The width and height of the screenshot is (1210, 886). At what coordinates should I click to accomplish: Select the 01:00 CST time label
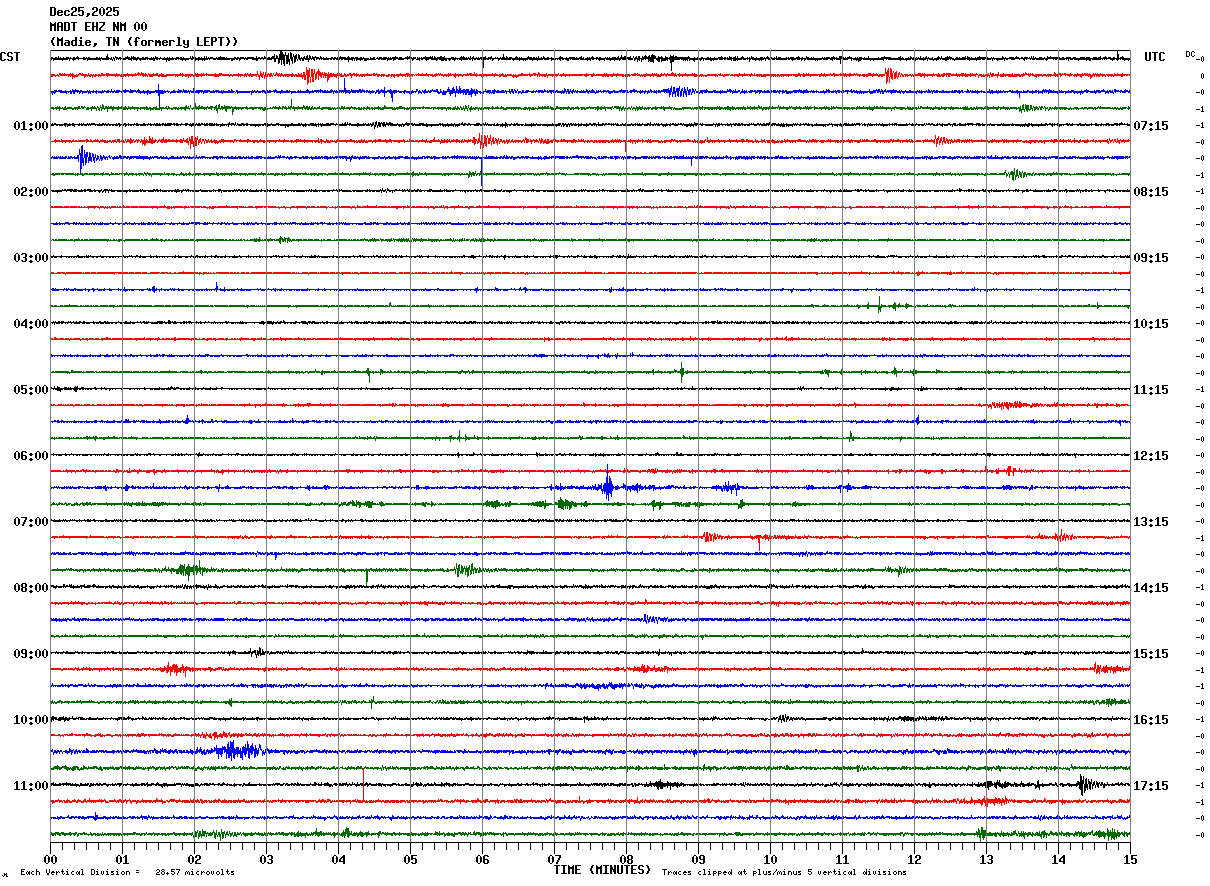[x=31, y=126]
